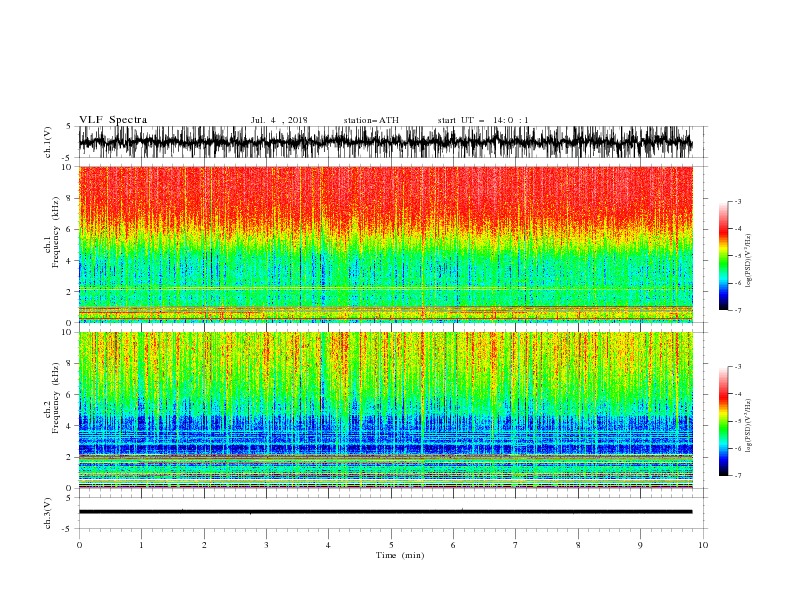Click time-axis tick label "0"
The width and height of the screenshot is (792, 612).
pyautogui.click(x=79, y=545)
